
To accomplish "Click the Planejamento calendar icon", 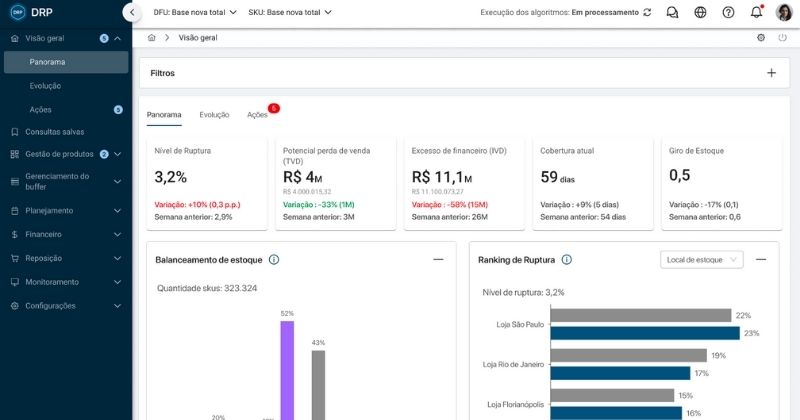I will click(x=15, y=211).
